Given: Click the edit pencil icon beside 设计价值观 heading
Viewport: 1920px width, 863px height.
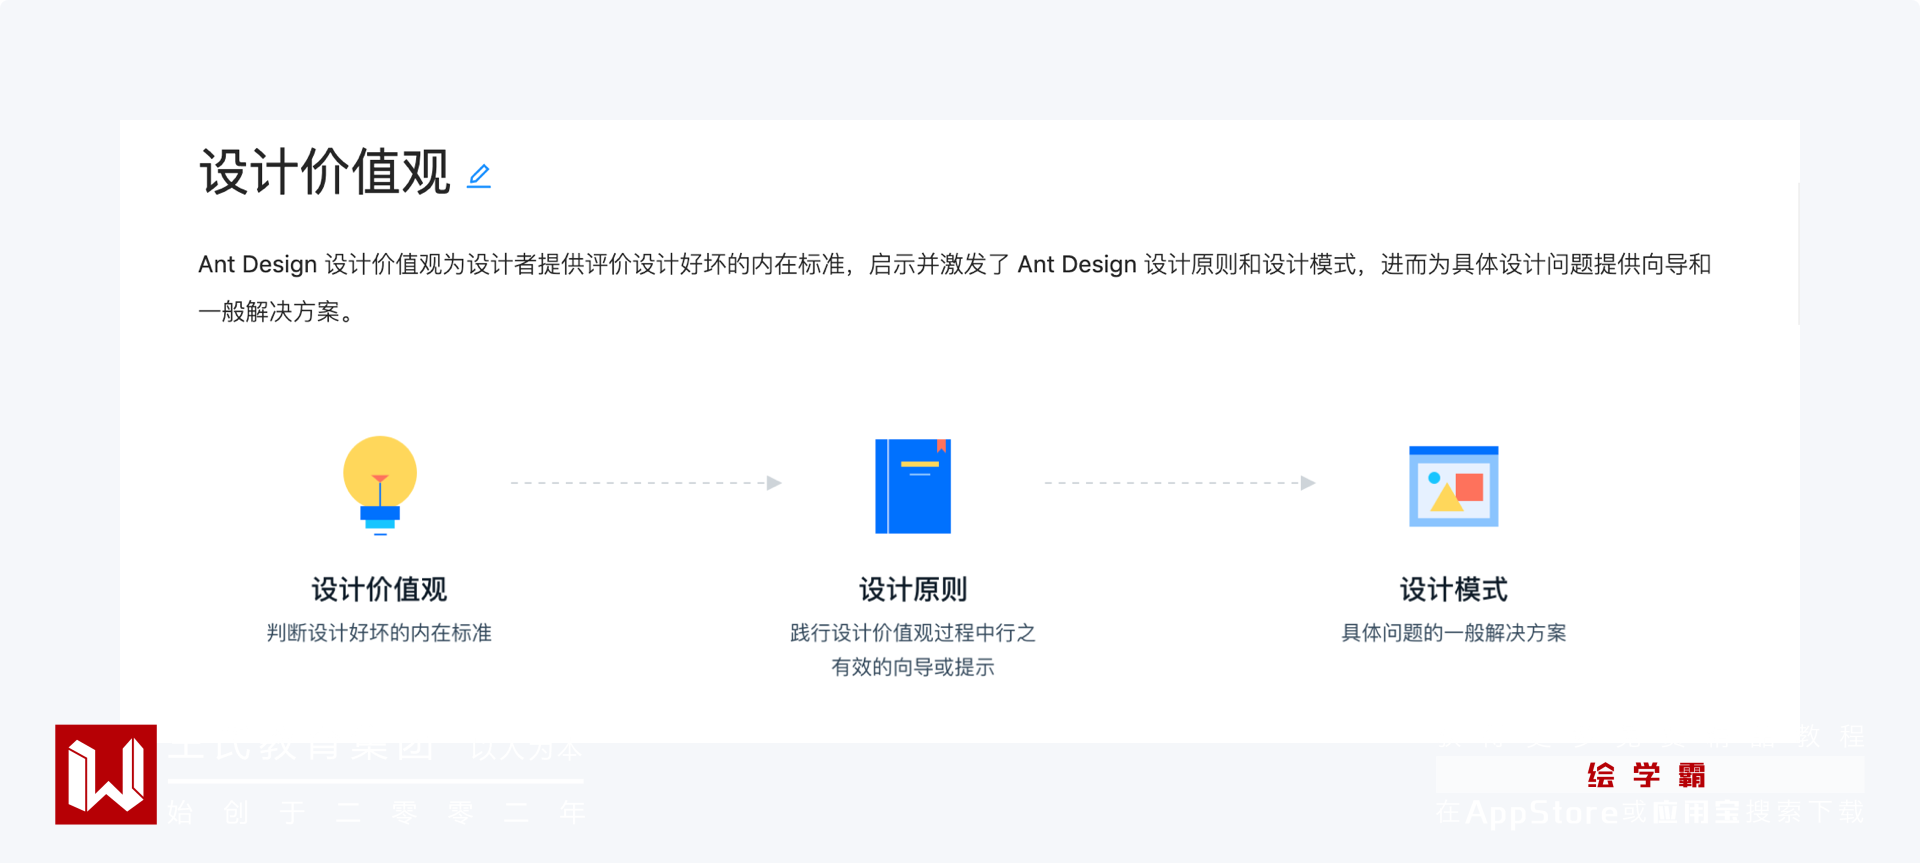Looking at the screenshot, I should tap(479, 176).
